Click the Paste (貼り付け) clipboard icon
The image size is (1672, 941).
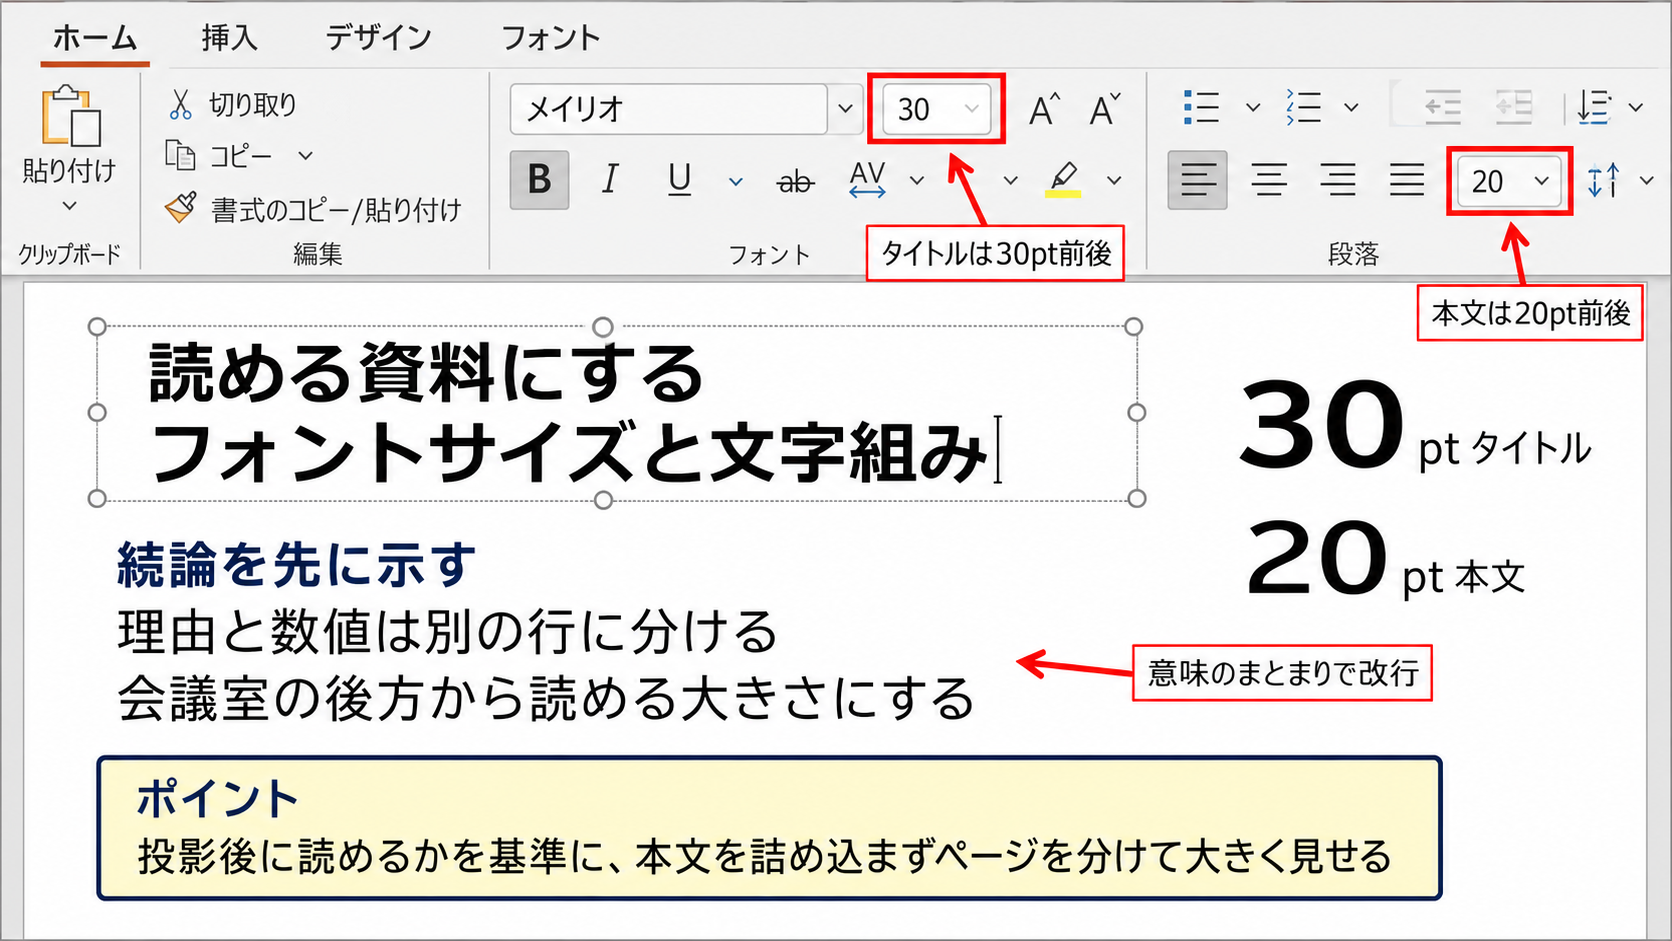(70, 116)
